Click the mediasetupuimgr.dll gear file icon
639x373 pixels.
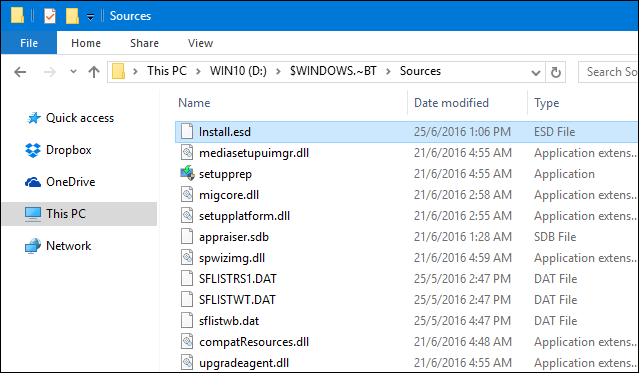(x=187, y=152)
